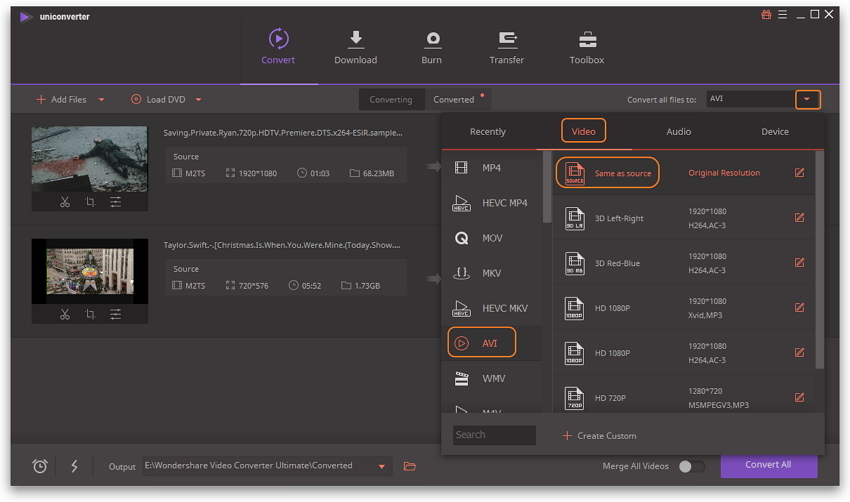Screen dimensions: 850x502
Task: Edit the 3D Red-Blue preset
Action: coord(799,263)
